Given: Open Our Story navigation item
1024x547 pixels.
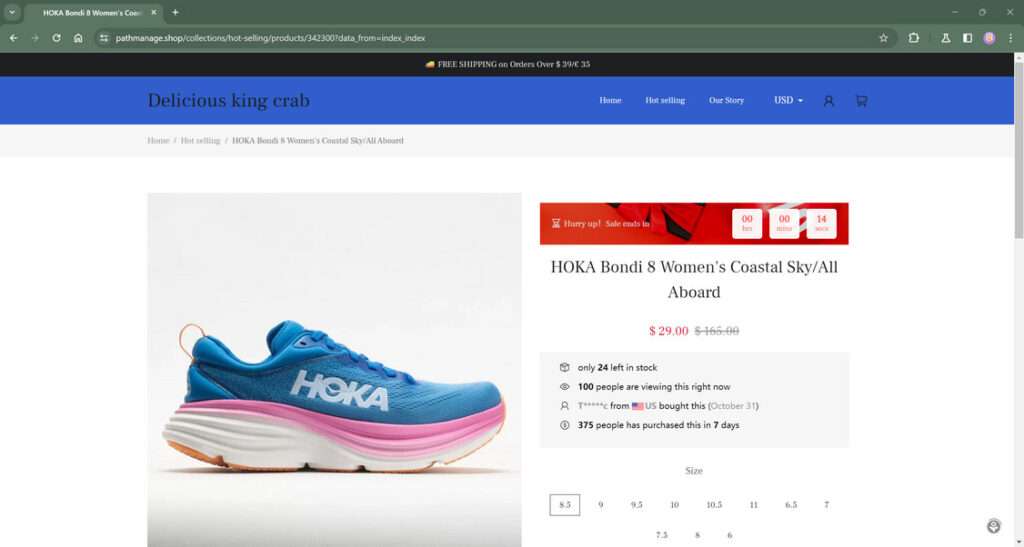Looking at the screenshot, I should (x=726, y=100).
